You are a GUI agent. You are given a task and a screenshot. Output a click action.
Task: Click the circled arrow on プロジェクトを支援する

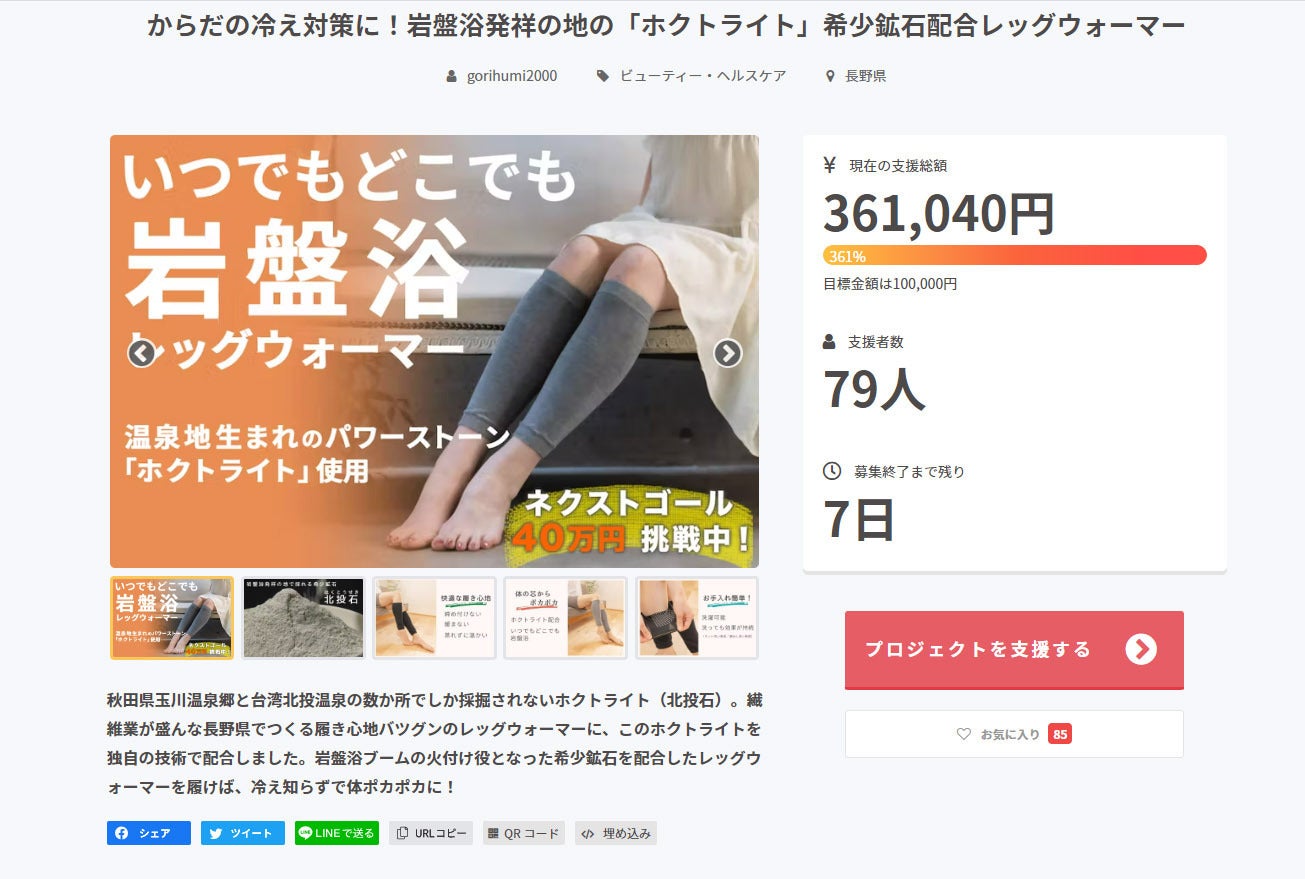pos(1141,649)
